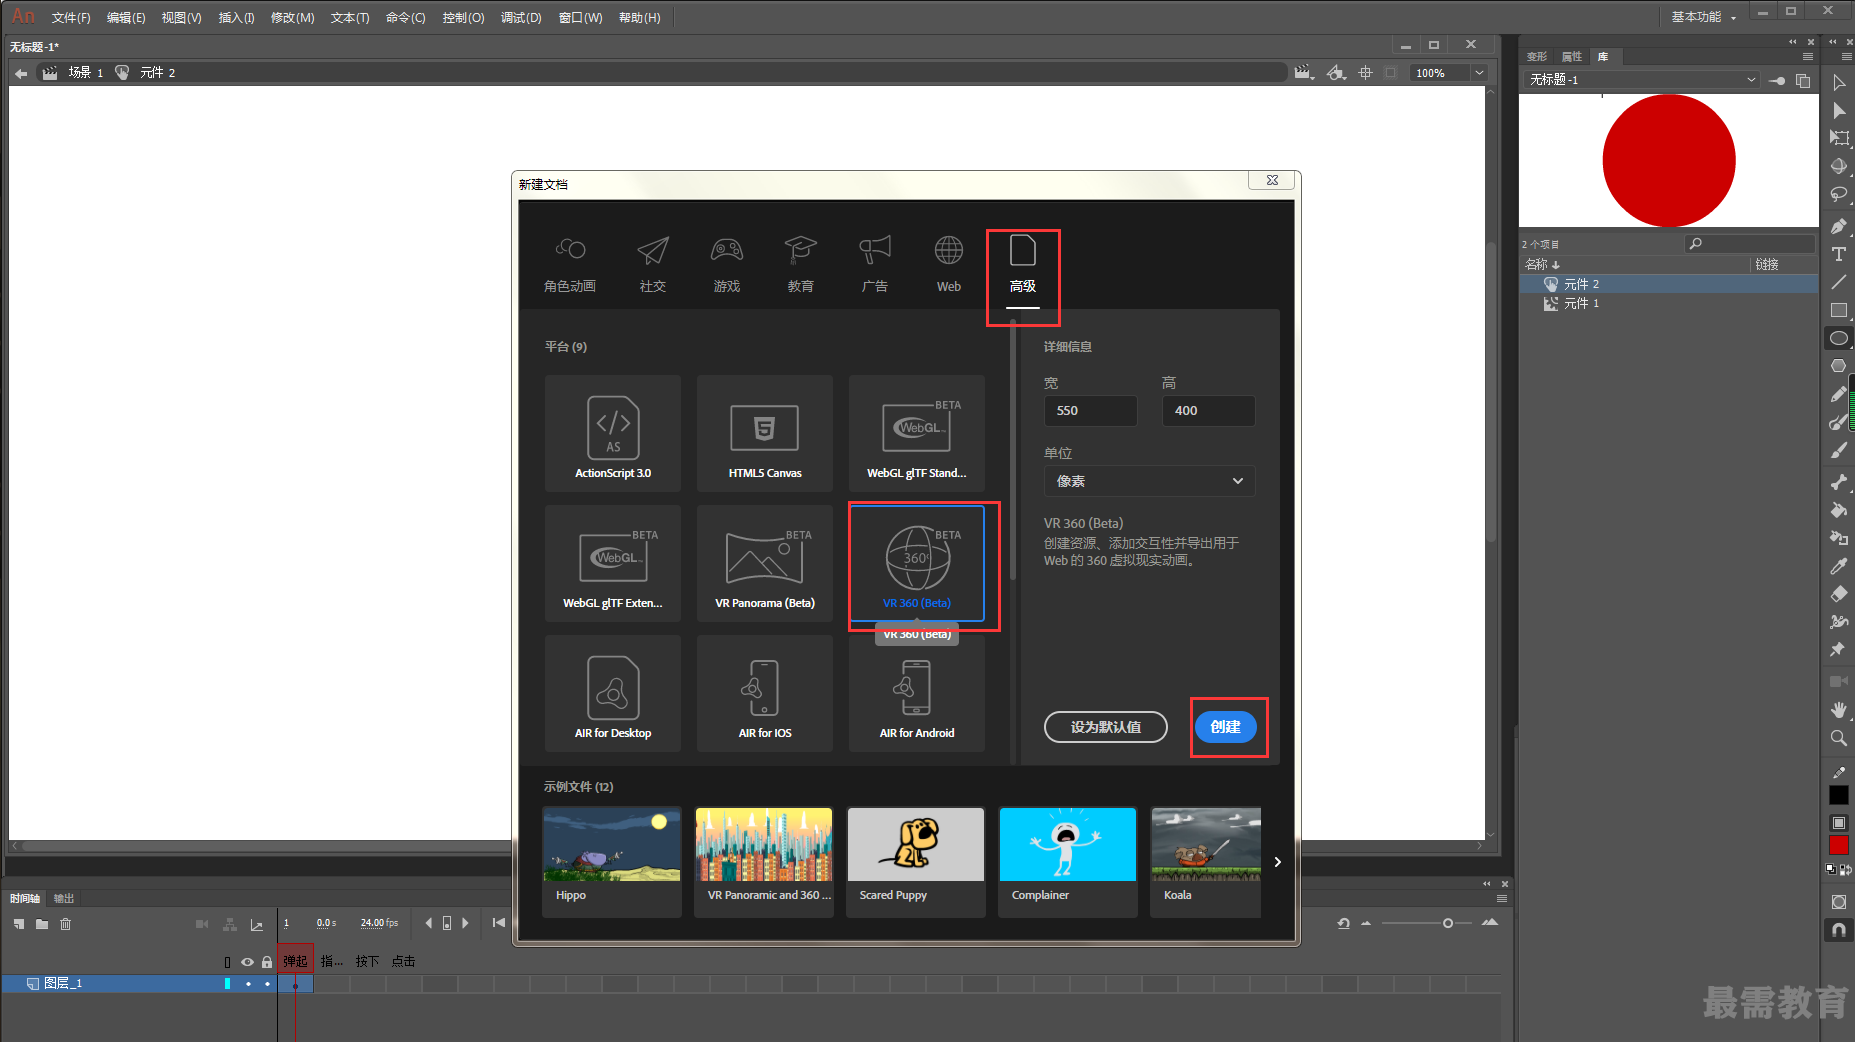Viewport: 1855px width, 1042px height.
Task: Select the Hand tool
Action: [x=1838, y=710]
